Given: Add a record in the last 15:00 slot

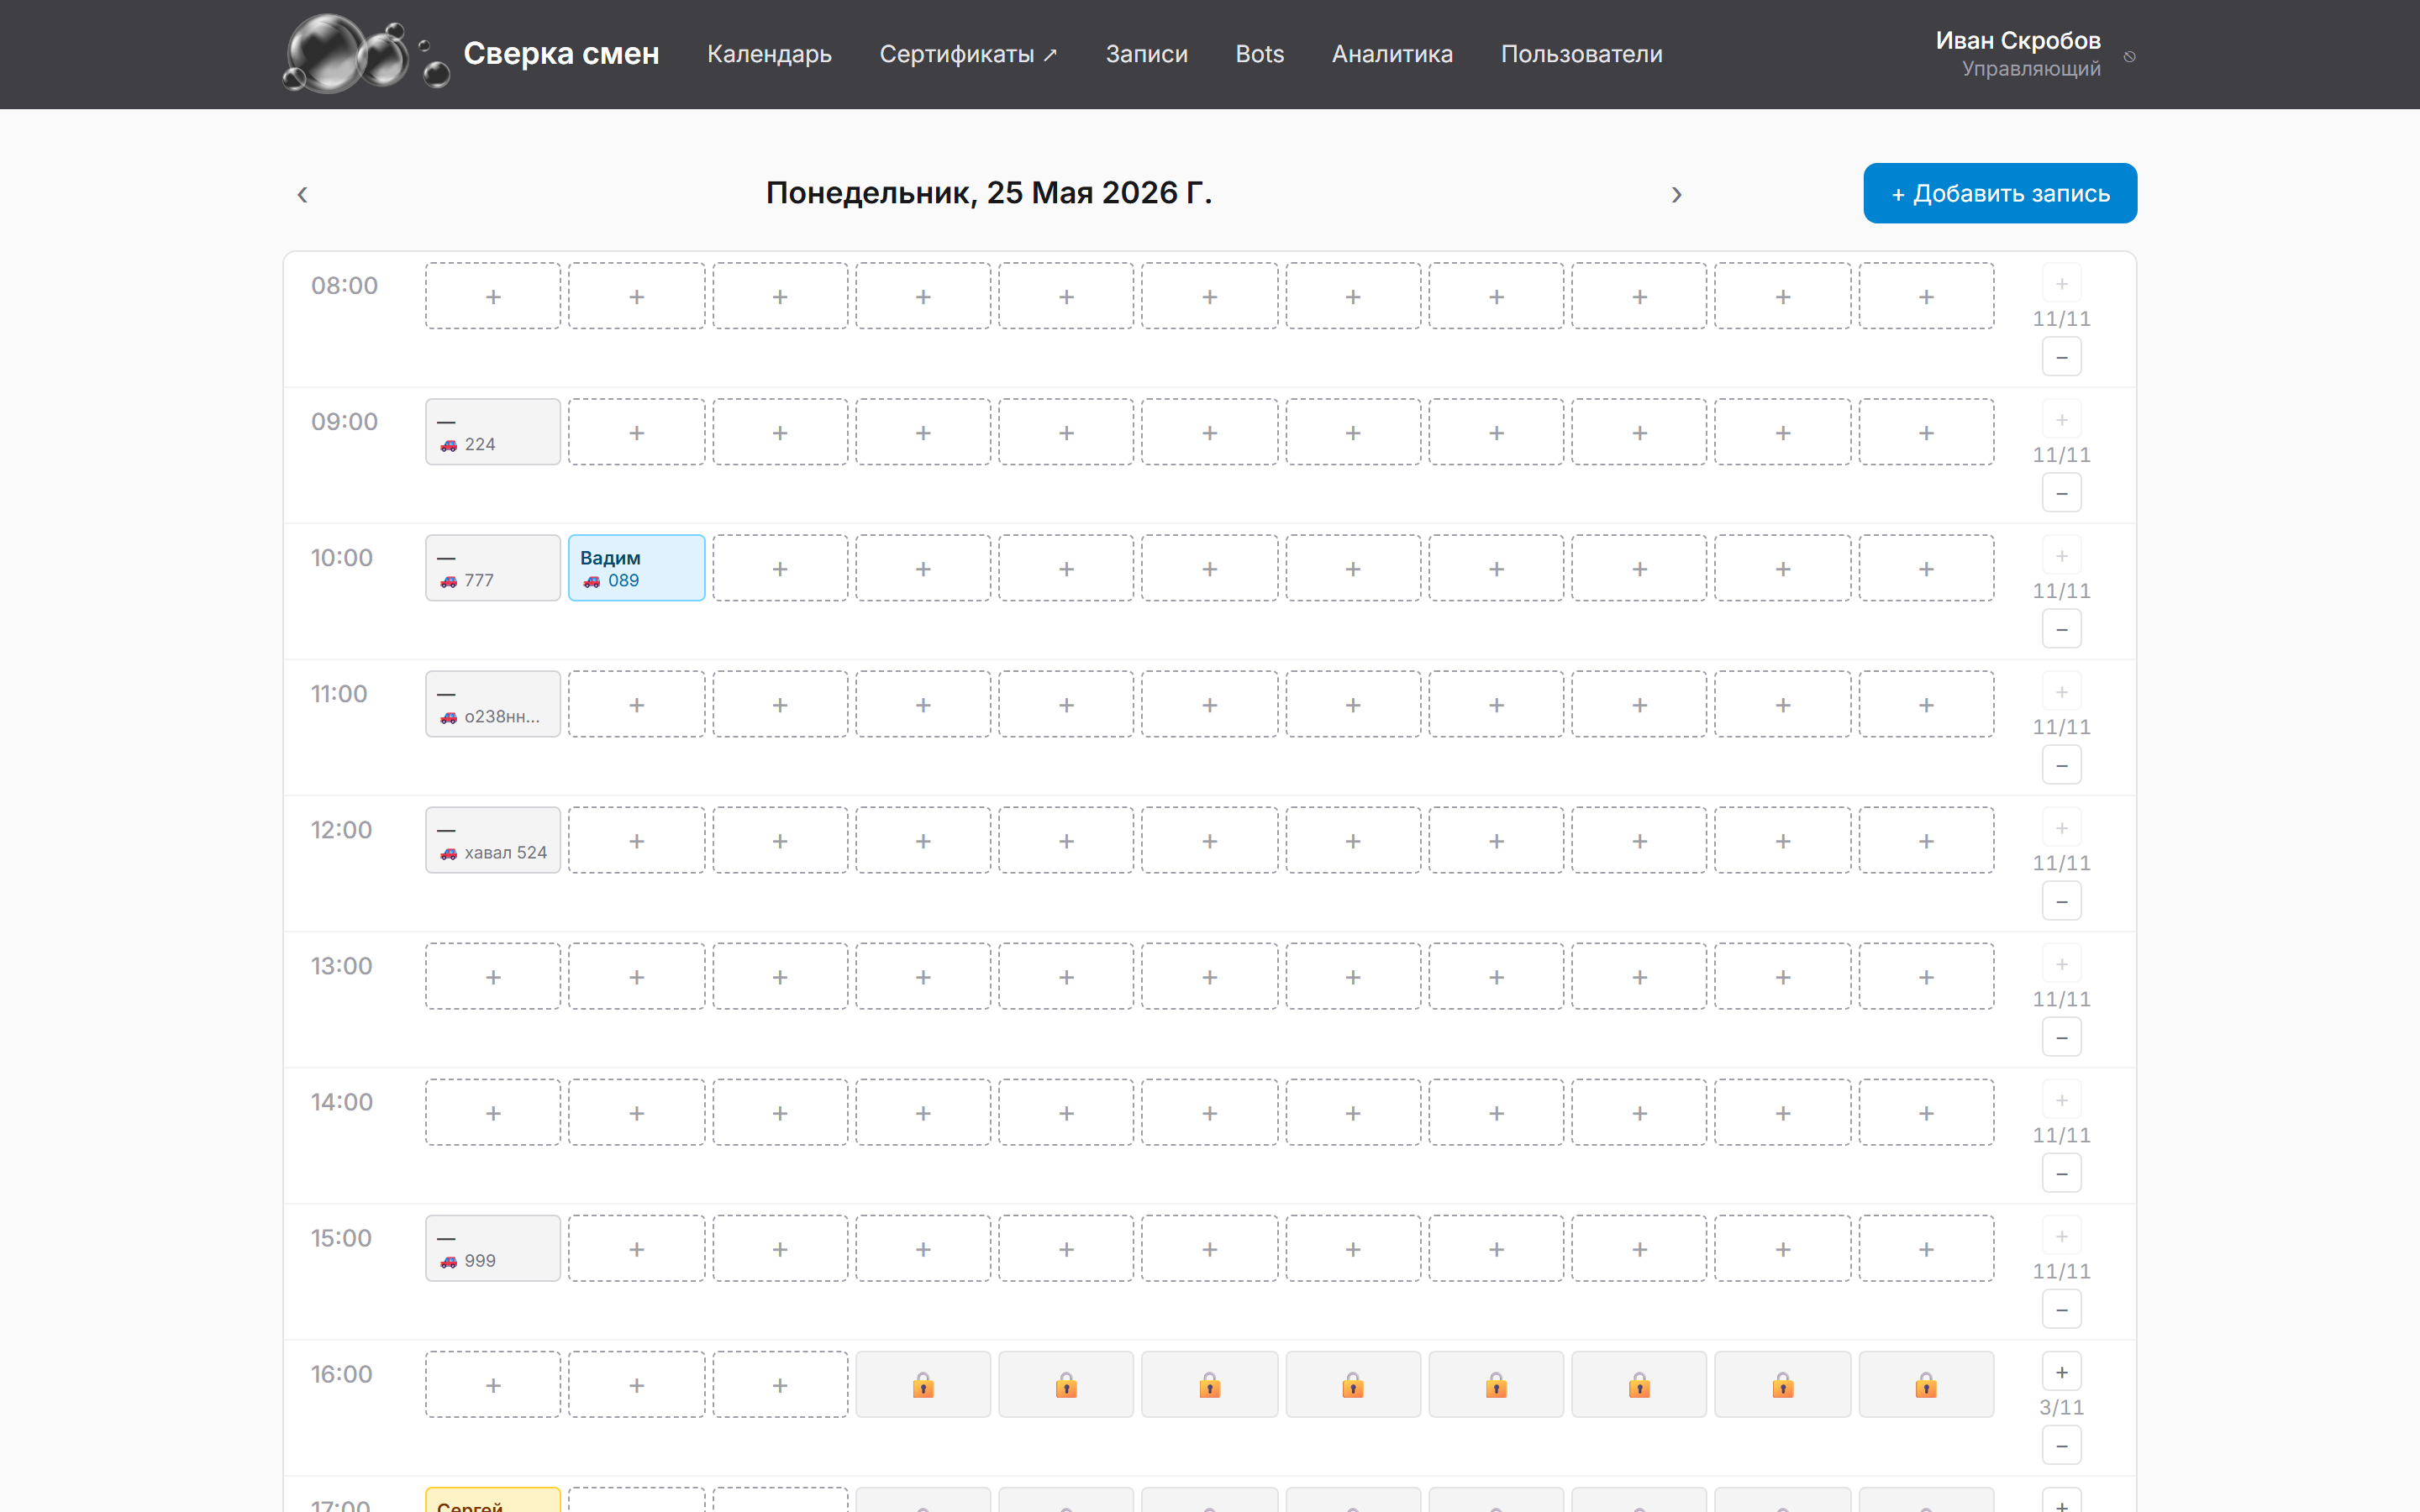Looking at the screenshot, I should point(1926,1248).
